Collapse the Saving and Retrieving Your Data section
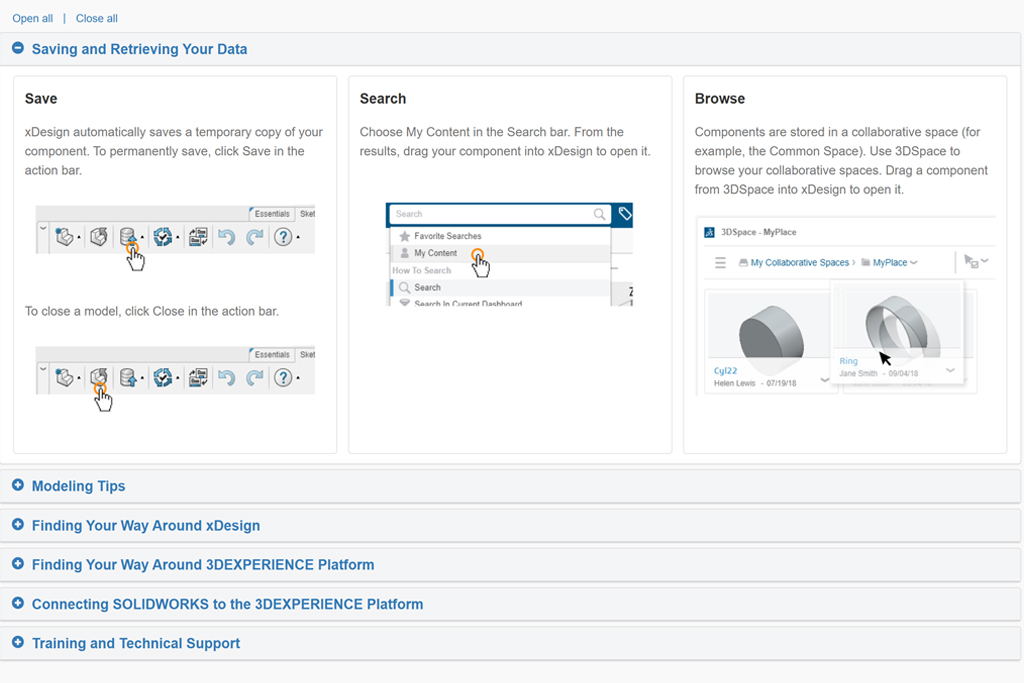 coord(18,48)
